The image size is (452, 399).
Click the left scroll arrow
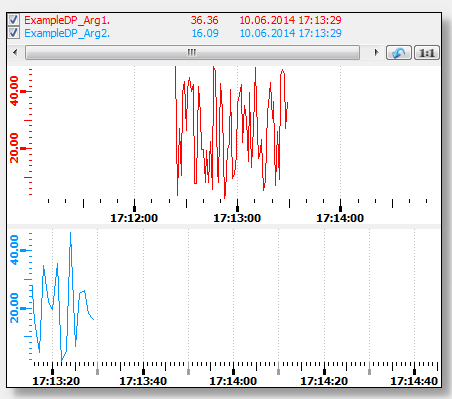15,52
